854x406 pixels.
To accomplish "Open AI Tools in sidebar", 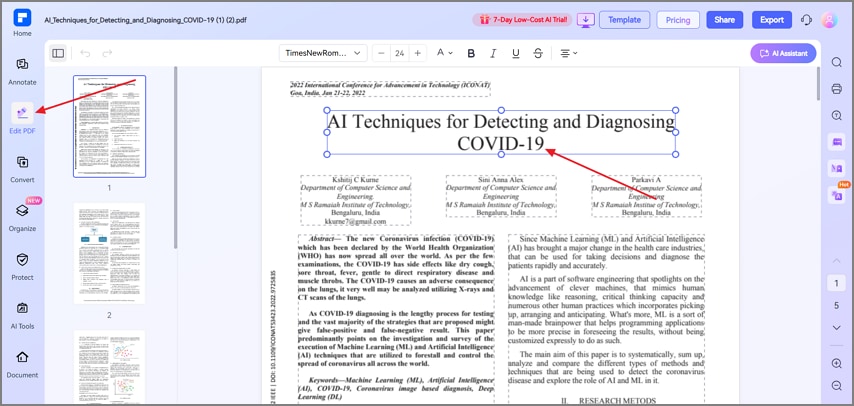I will click(22, 316).
